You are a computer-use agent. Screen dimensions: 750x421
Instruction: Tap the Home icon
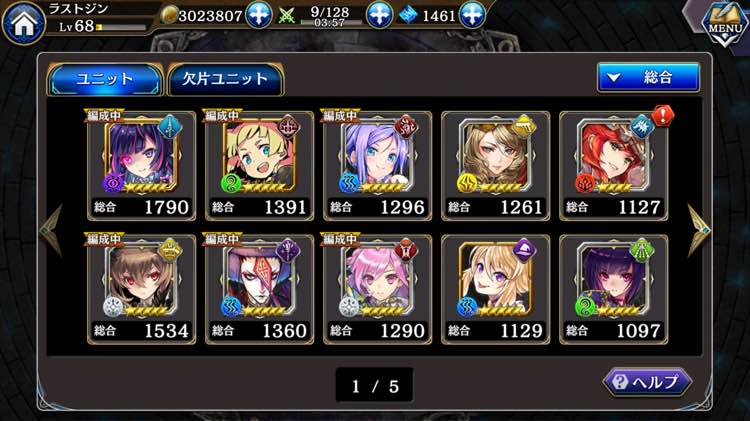tap(23, 23)
